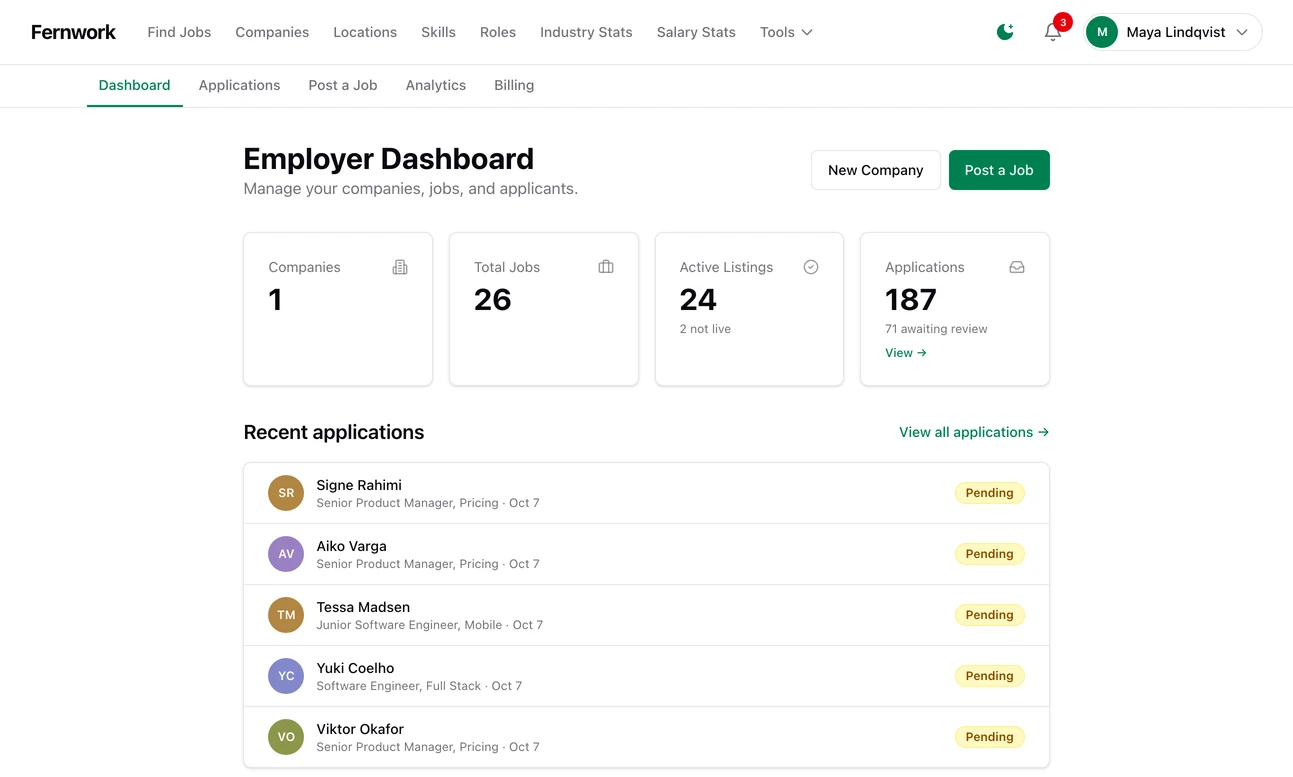Open Maya Lindqvist account menu
Viewport: 1293px width, 777px height.
[x=1173, y=32]
